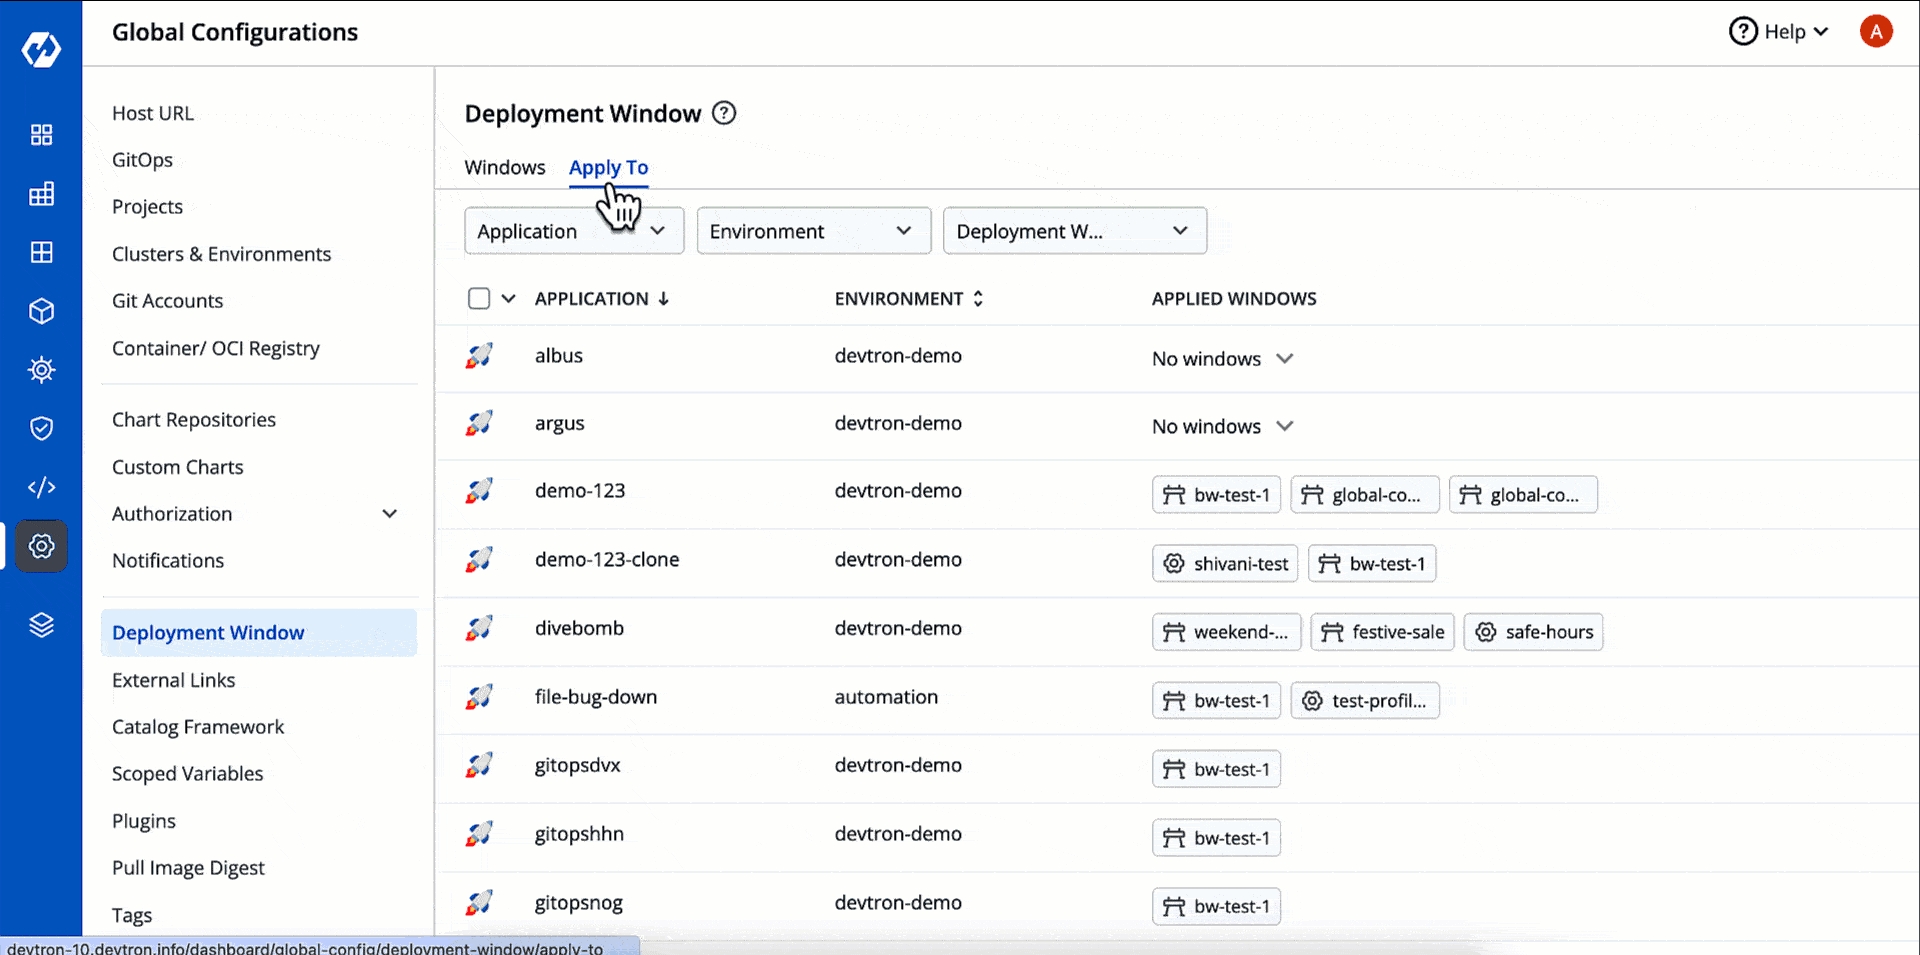Open the layers stack icon in sidebar
This screenshot has width=1920, height=955.
[41, 625]
